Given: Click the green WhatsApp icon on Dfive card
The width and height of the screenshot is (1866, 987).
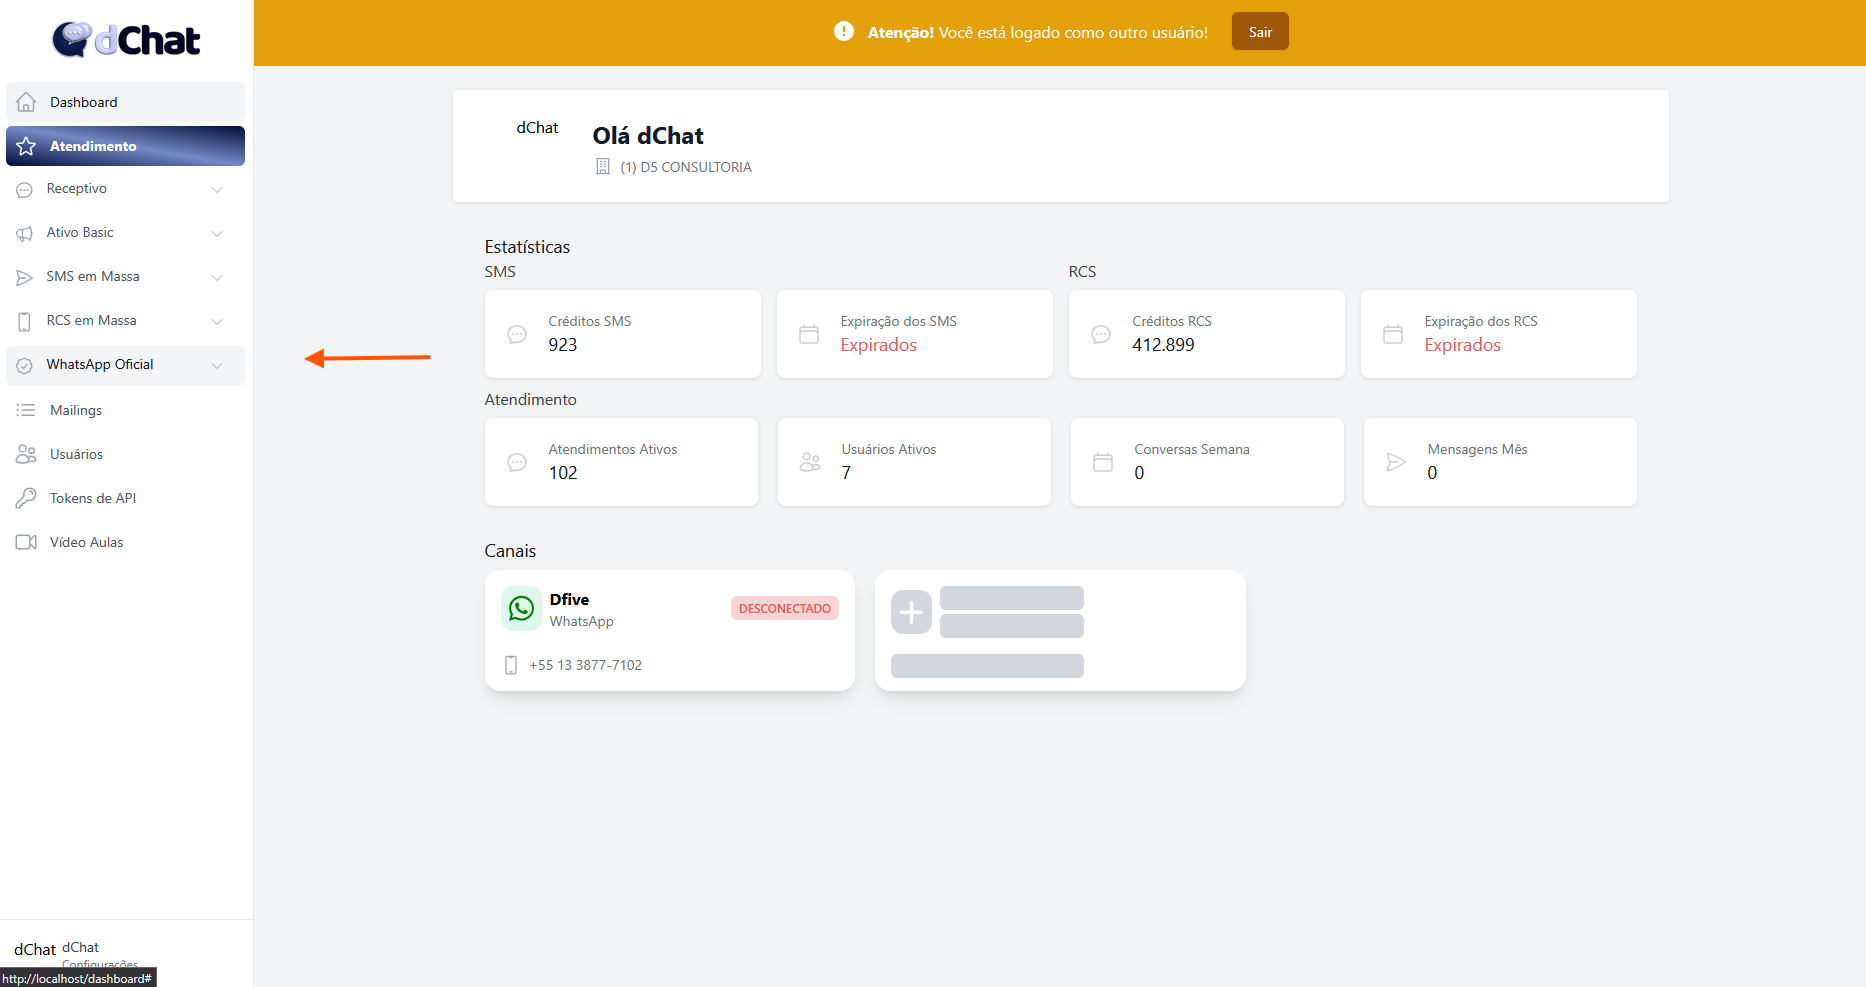Looking at the screenshot, I should pos(521,608).
